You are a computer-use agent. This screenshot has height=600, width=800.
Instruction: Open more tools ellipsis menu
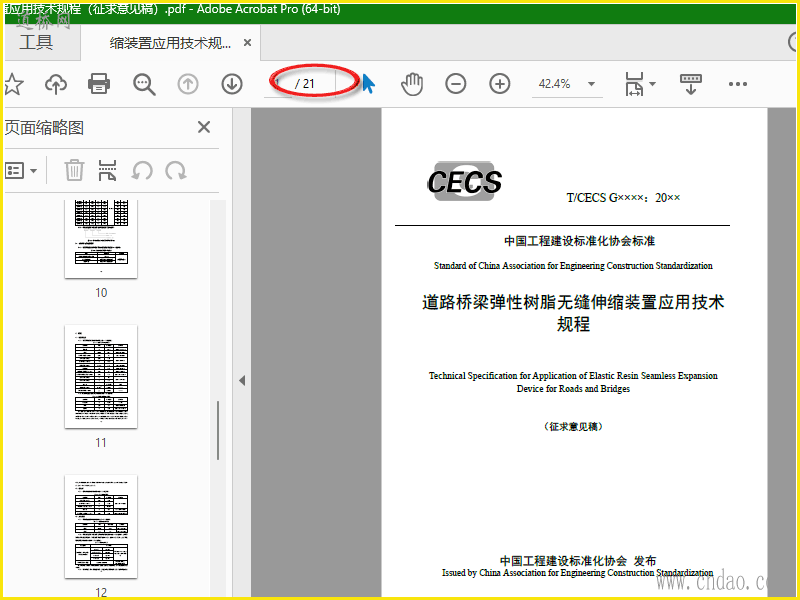738,84
